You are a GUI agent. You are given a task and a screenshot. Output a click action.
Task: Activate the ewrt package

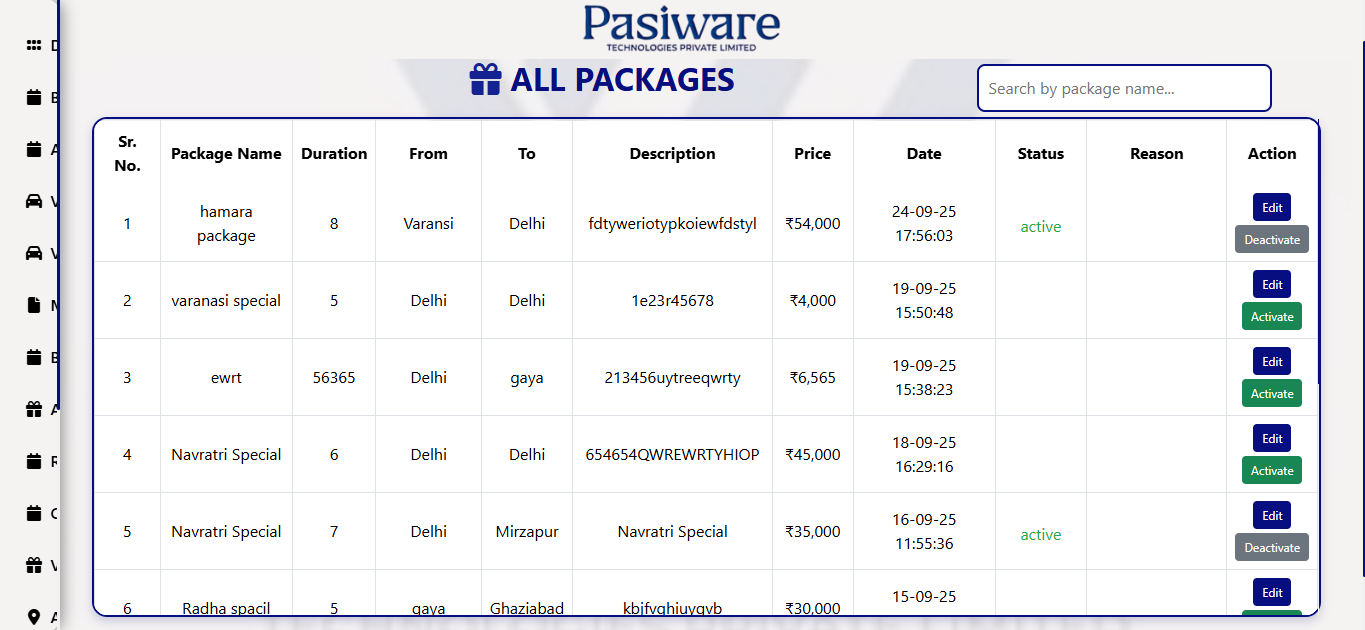coord(1271,393)
